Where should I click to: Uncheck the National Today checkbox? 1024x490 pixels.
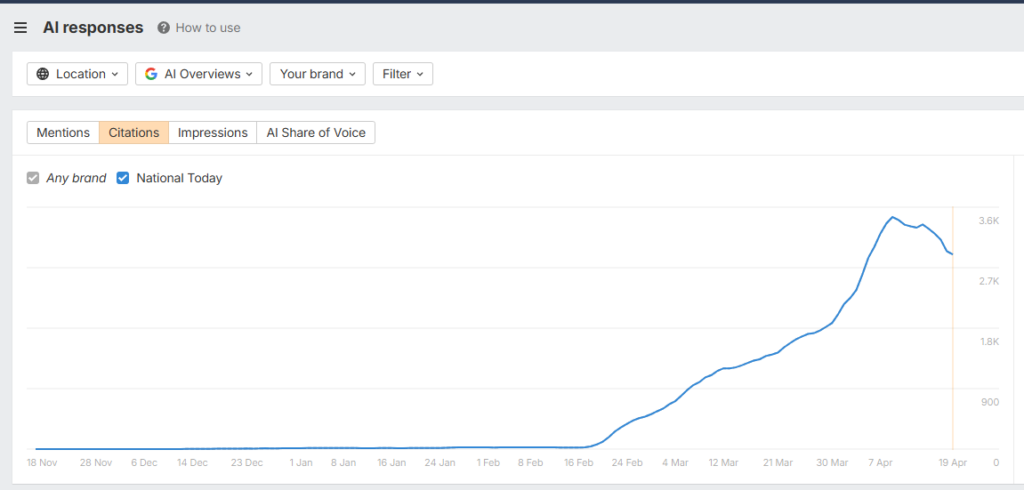pyautogui.click(x=123, y=178)
